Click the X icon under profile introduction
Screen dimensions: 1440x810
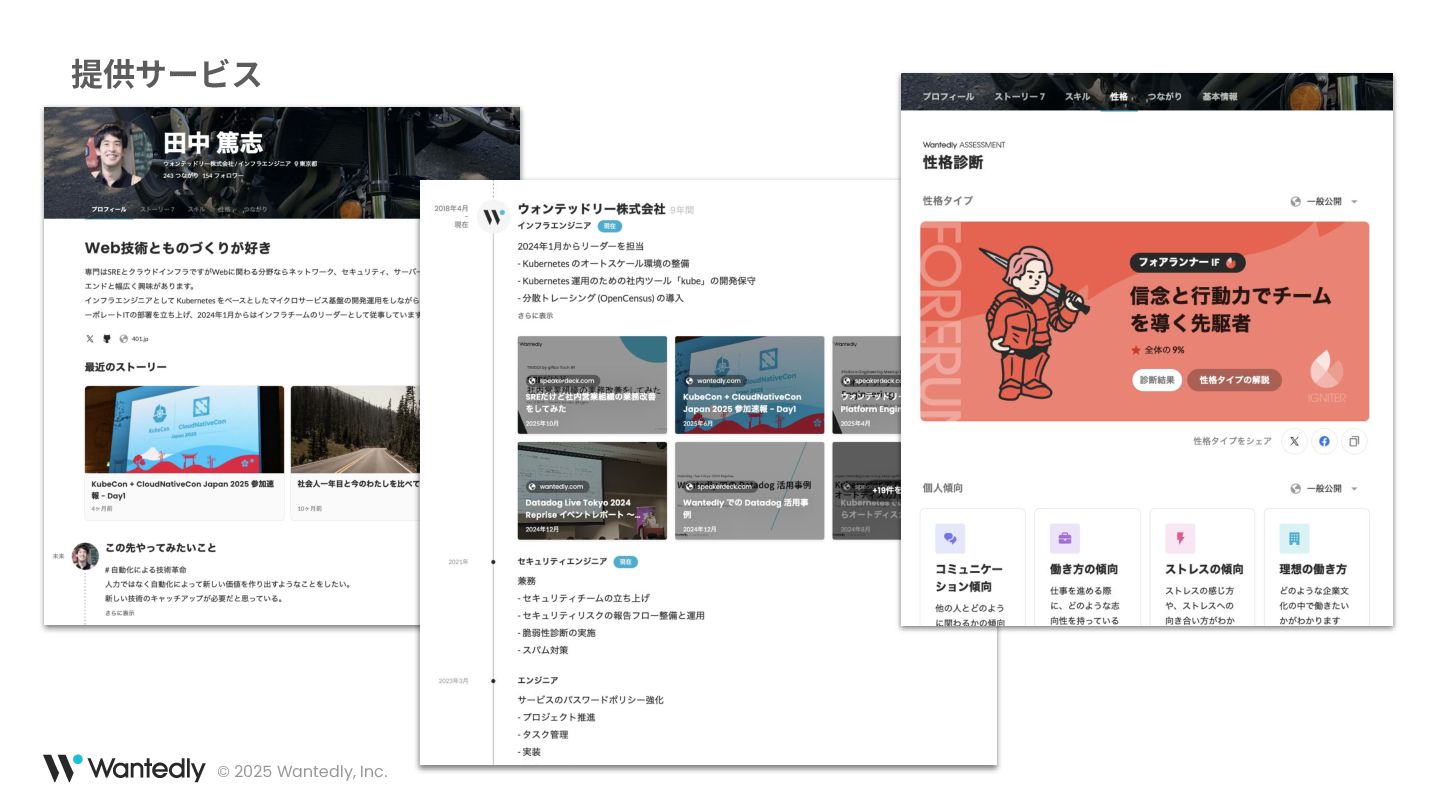coord(90,339)
